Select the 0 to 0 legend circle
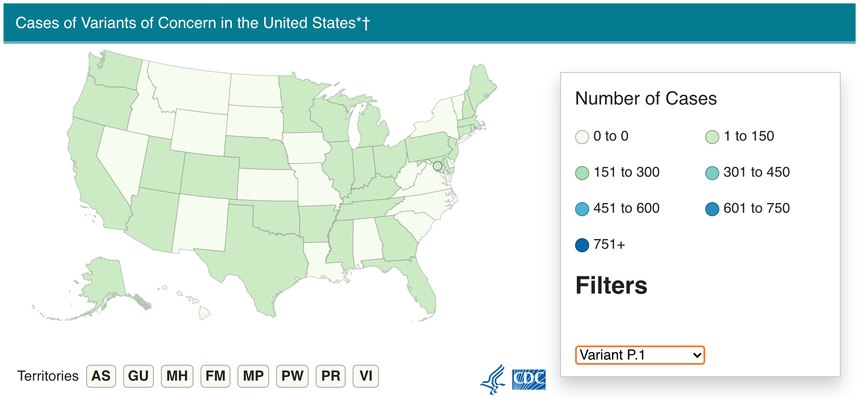 [x=582, y=137]
